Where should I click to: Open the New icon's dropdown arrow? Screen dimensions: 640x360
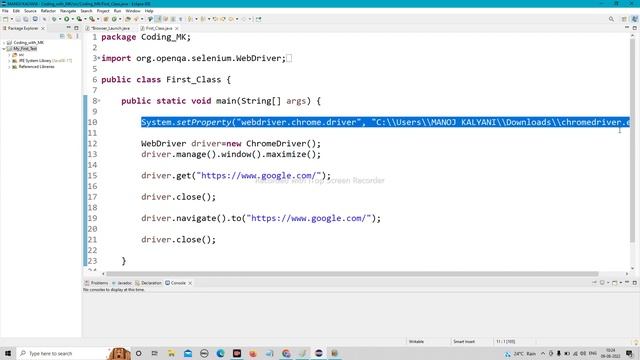click(12, 19)
